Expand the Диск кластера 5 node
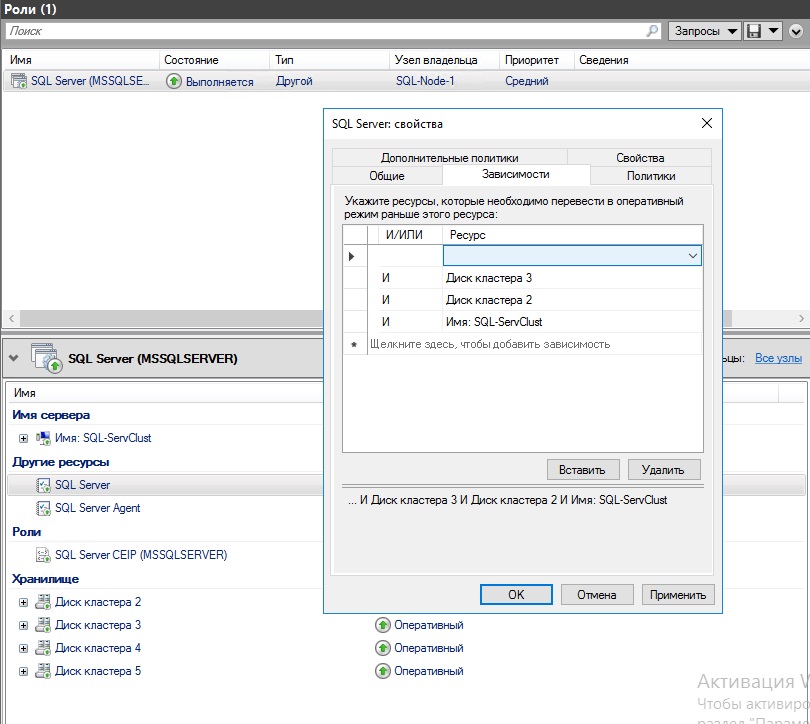Viewport: 810px width, 724px height. (x=23, y=671)
